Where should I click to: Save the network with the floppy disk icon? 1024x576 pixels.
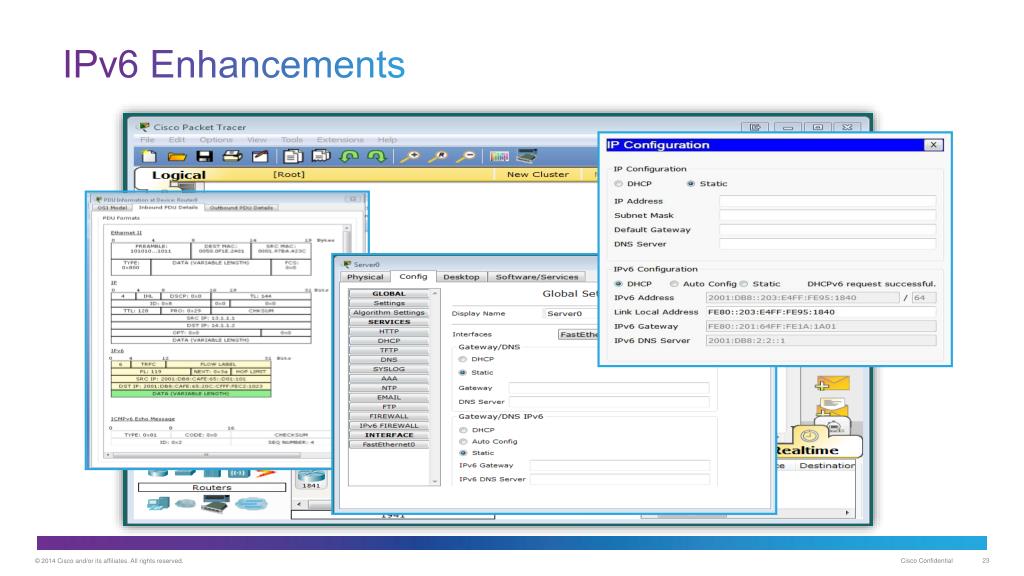pos(204,156)
